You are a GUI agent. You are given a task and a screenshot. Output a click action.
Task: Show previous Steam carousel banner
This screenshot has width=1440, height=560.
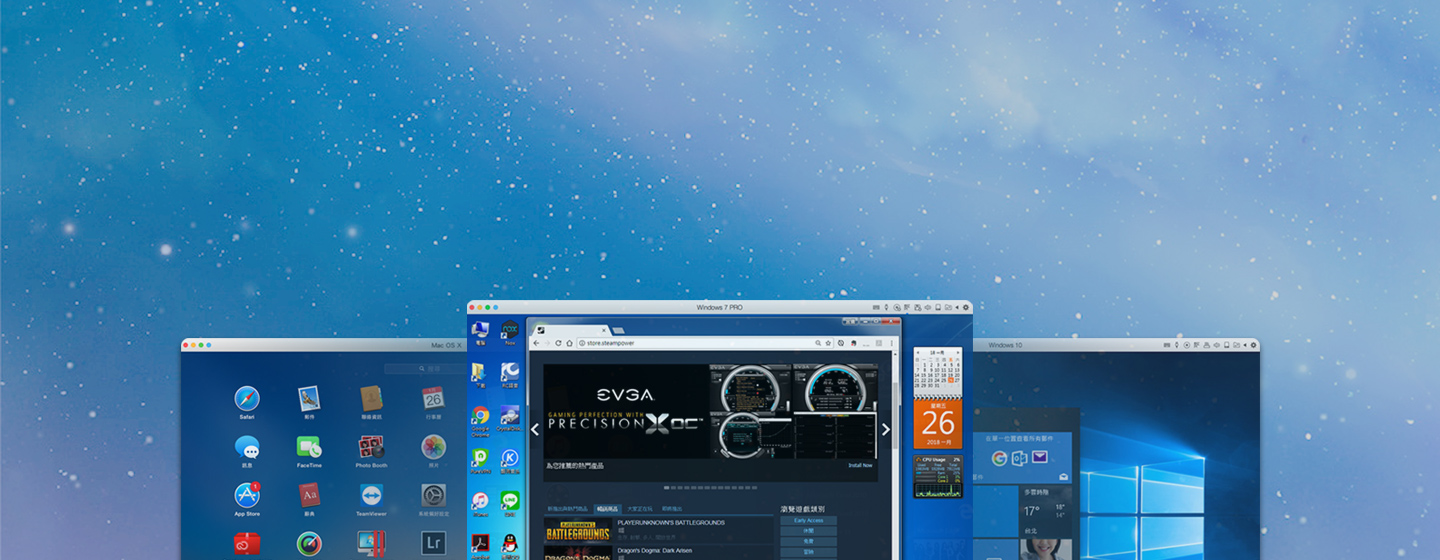(x=535, y=430)
